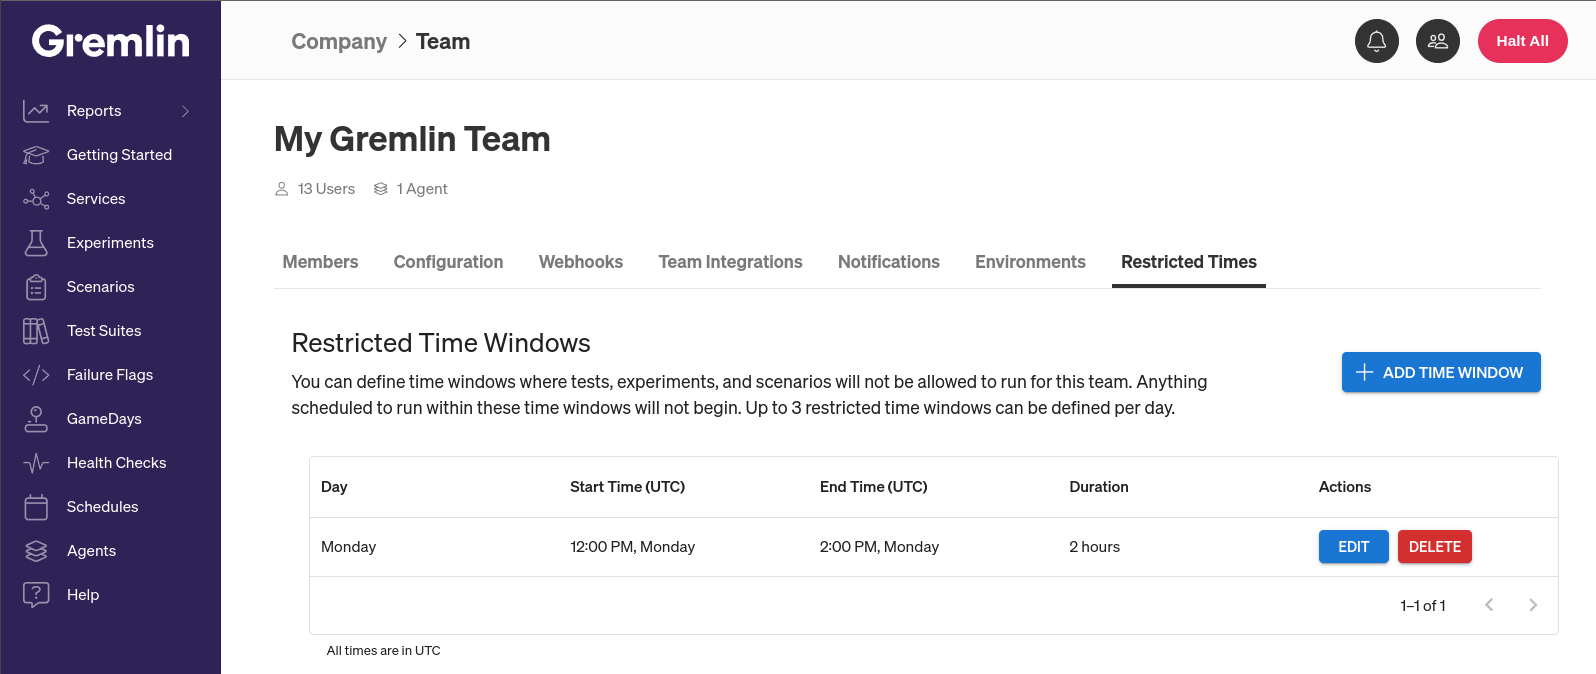Image resolution: width=1596 pixels, height=674 pixels.
Task: Open the notifications bell icon
Action: [1377, 41]
